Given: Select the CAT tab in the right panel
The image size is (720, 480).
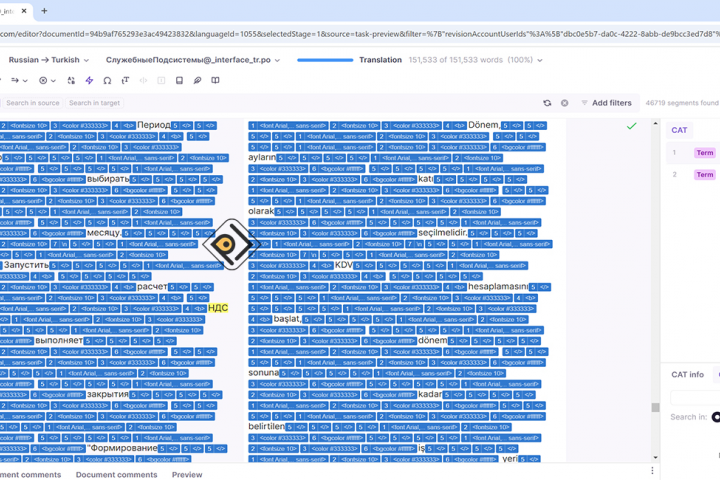Looking at the screenshot, I should coord(679,130).
